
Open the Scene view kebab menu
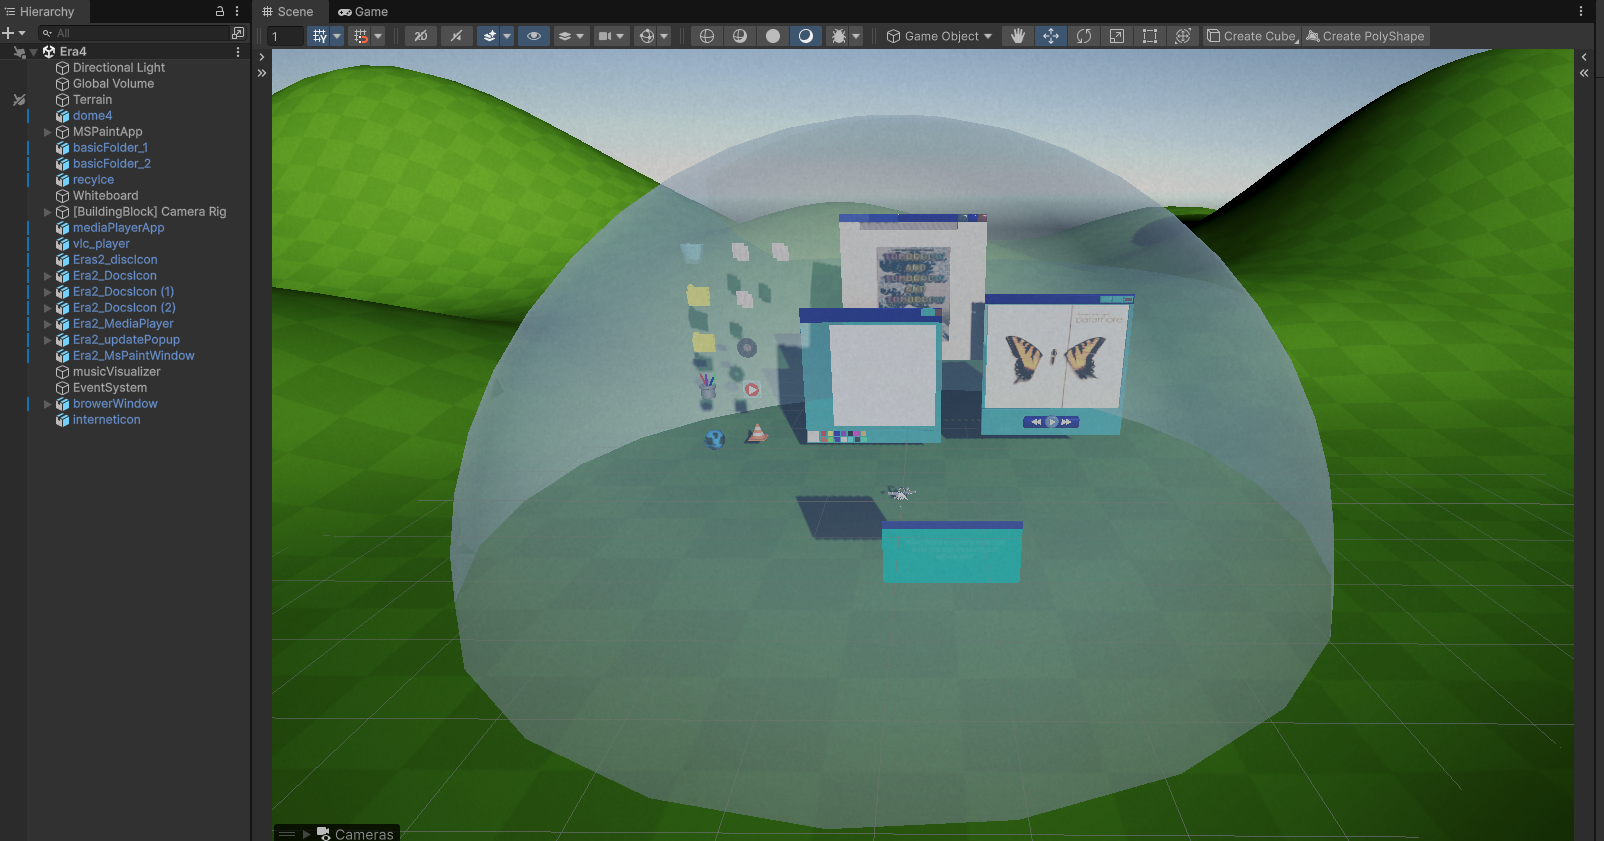click(x=1581, y=11)
